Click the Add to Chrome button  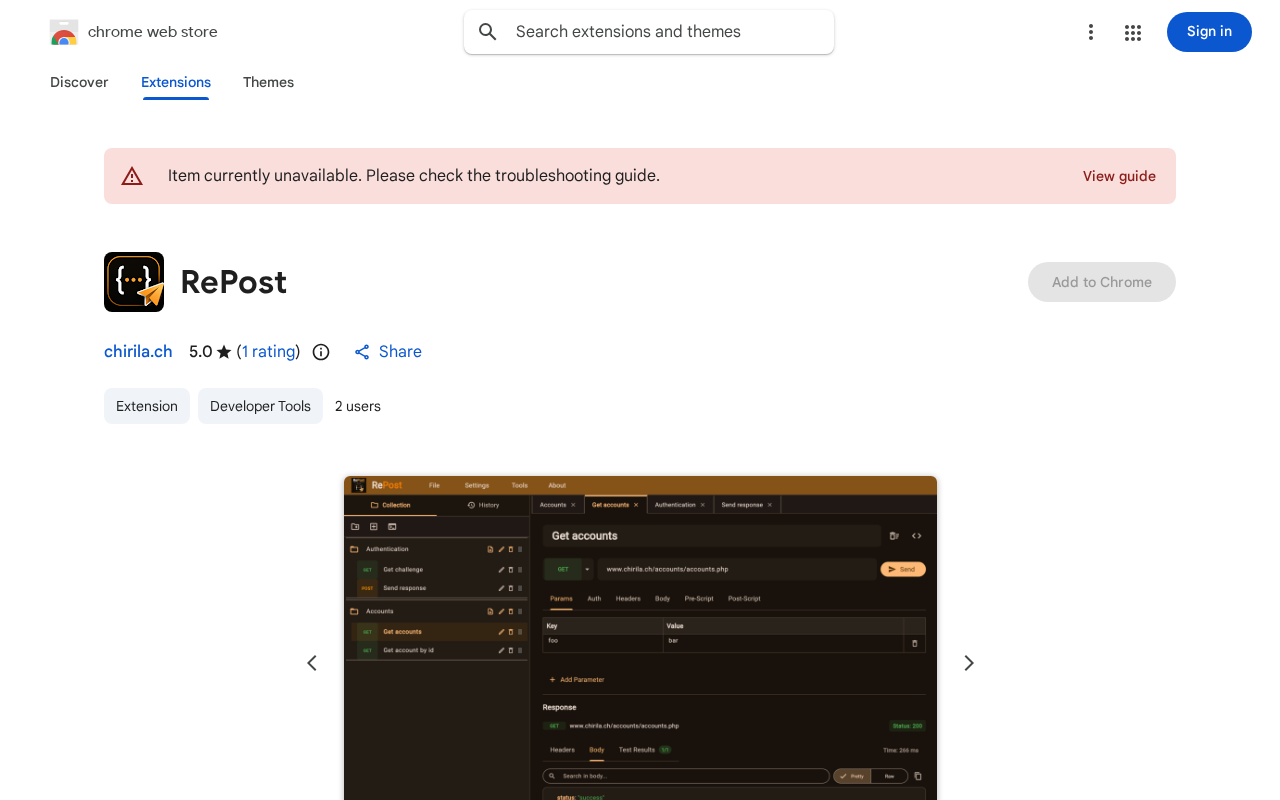1102,282
